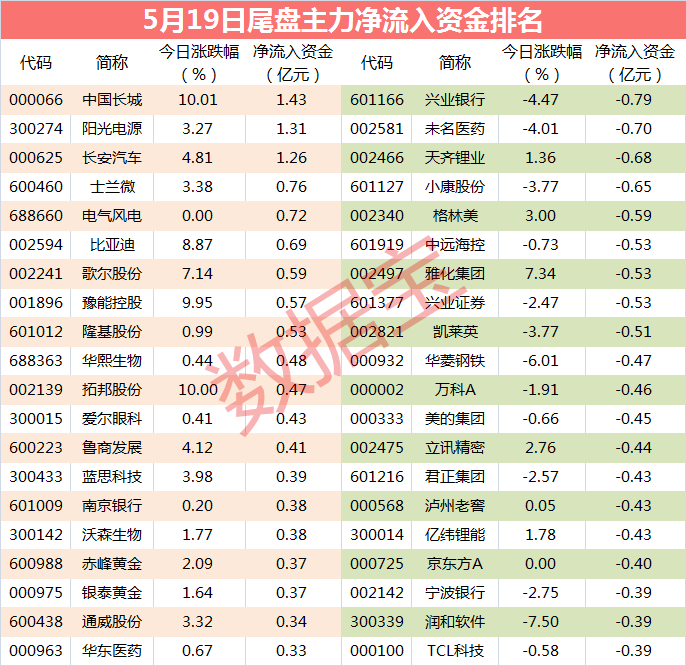Select stock code 688660

[x=36, y=216]
